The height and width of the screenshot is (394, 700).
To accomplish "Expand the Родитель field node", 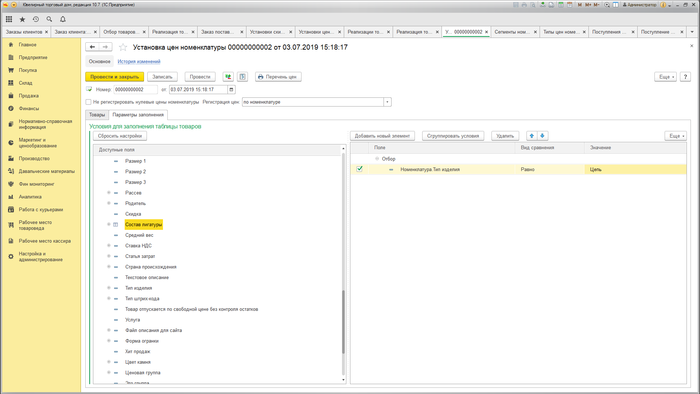I will tap(108, 203).
